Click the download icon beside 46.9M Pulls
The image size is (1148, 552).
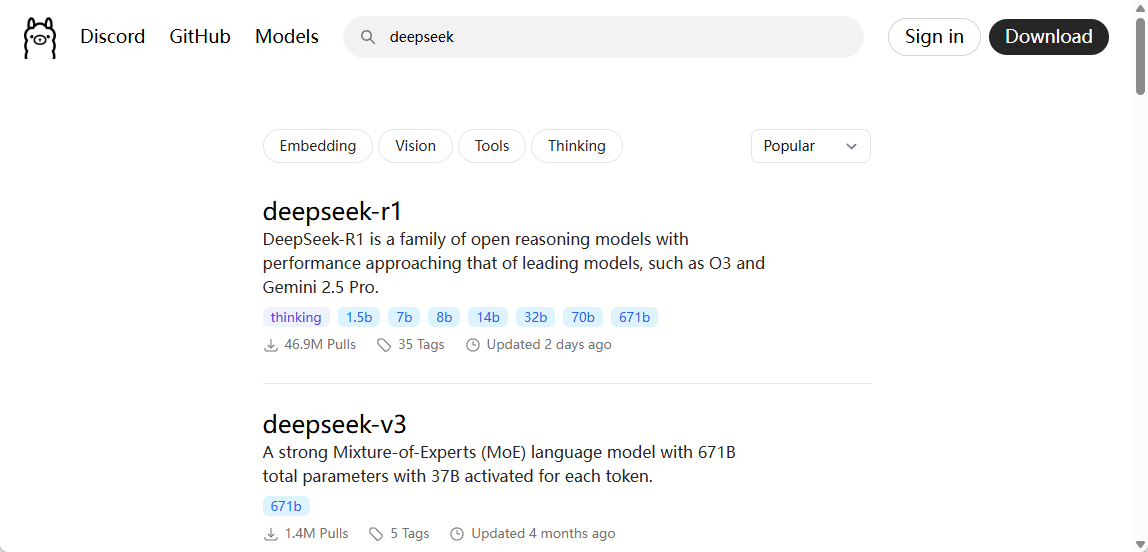pos(271,345)
